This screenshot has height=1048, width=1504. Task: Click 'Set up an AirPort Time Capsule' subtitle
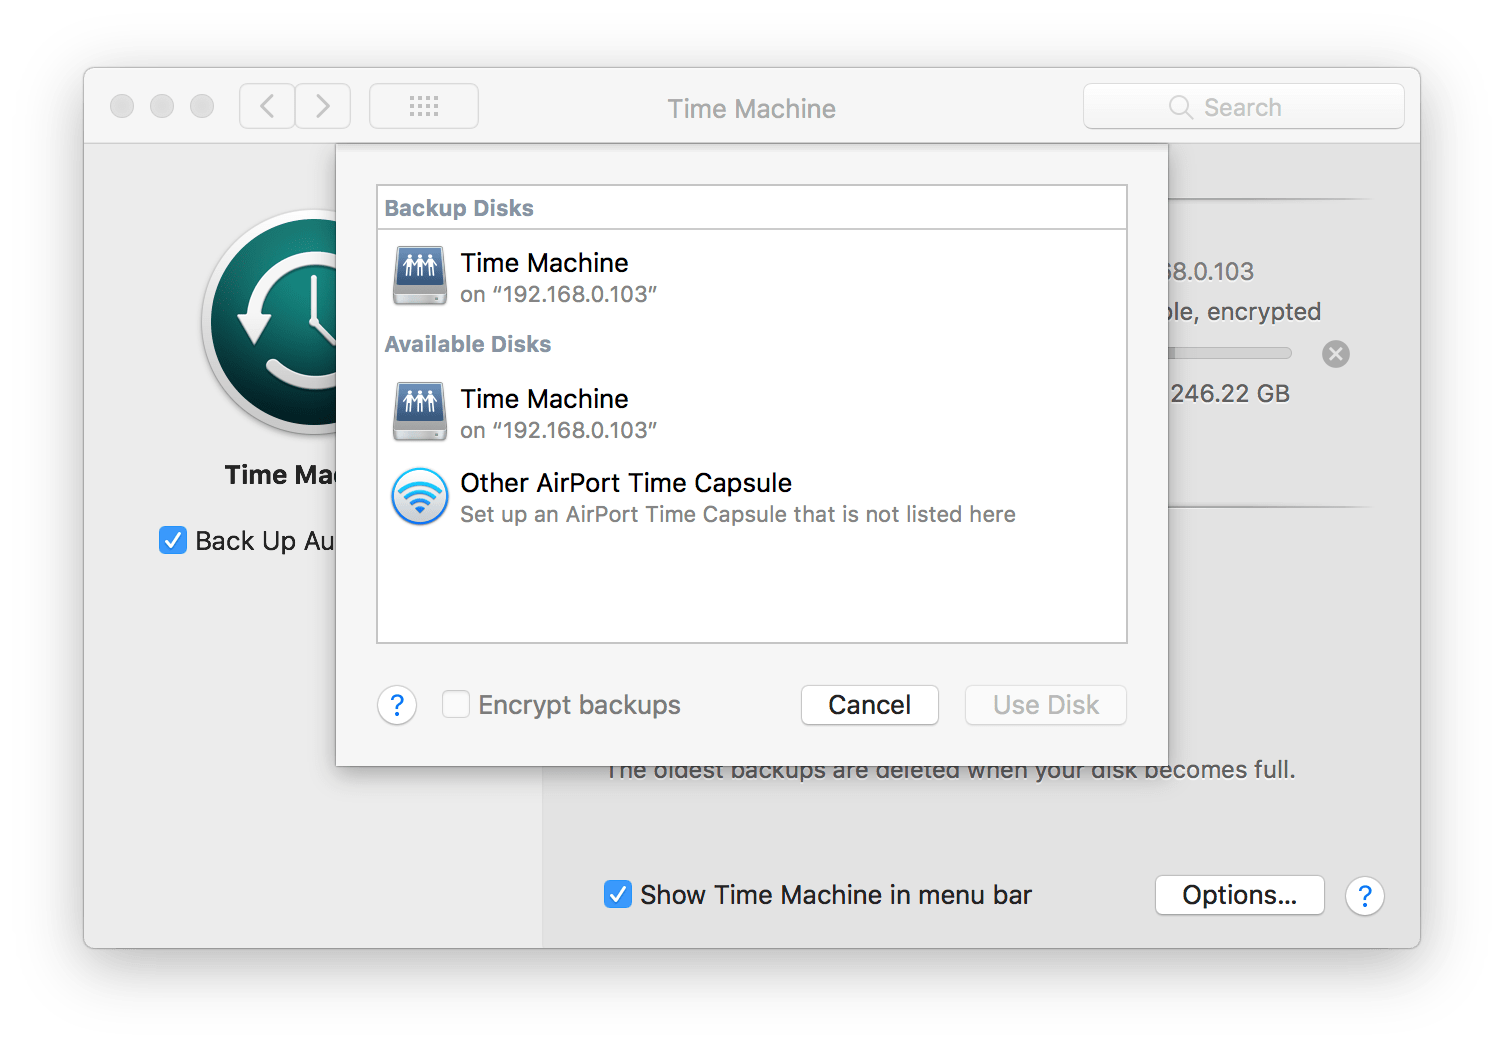click(738, 514)
